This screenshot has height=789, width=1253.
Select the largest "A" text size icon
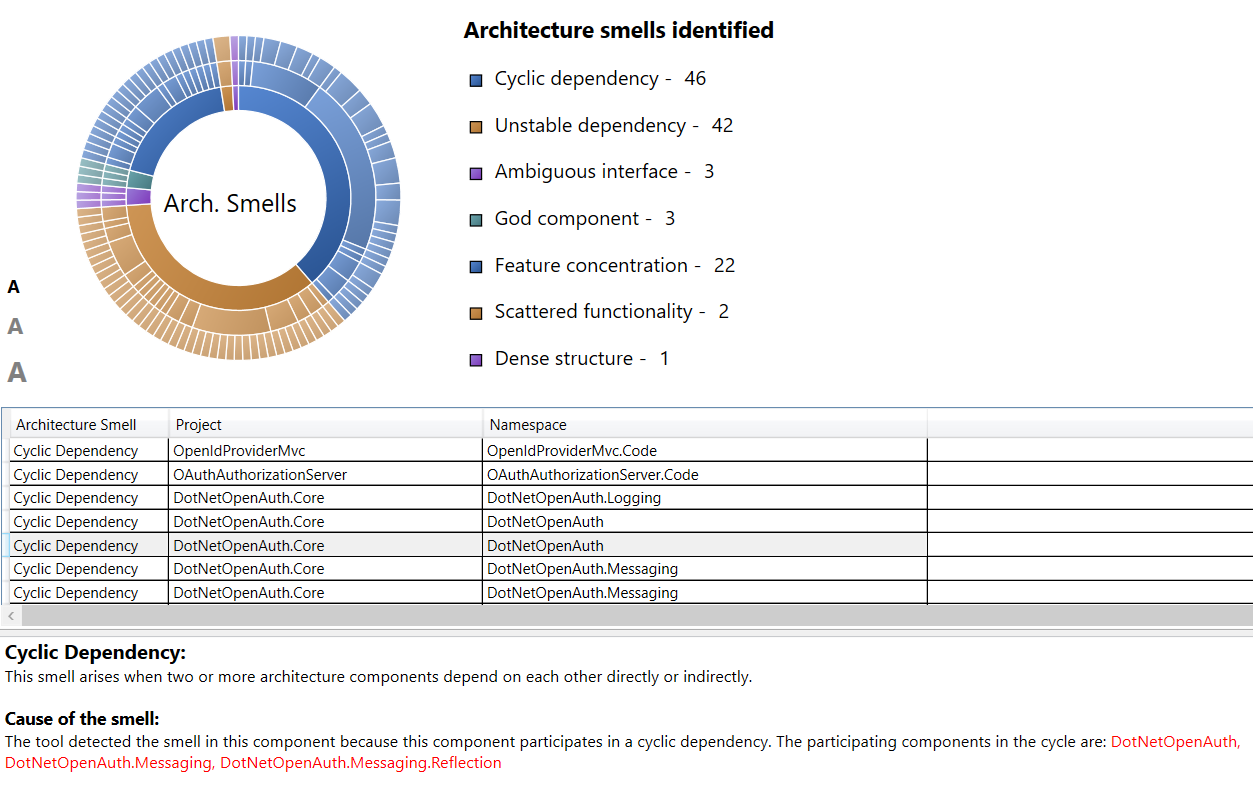[x=15, y=373]
